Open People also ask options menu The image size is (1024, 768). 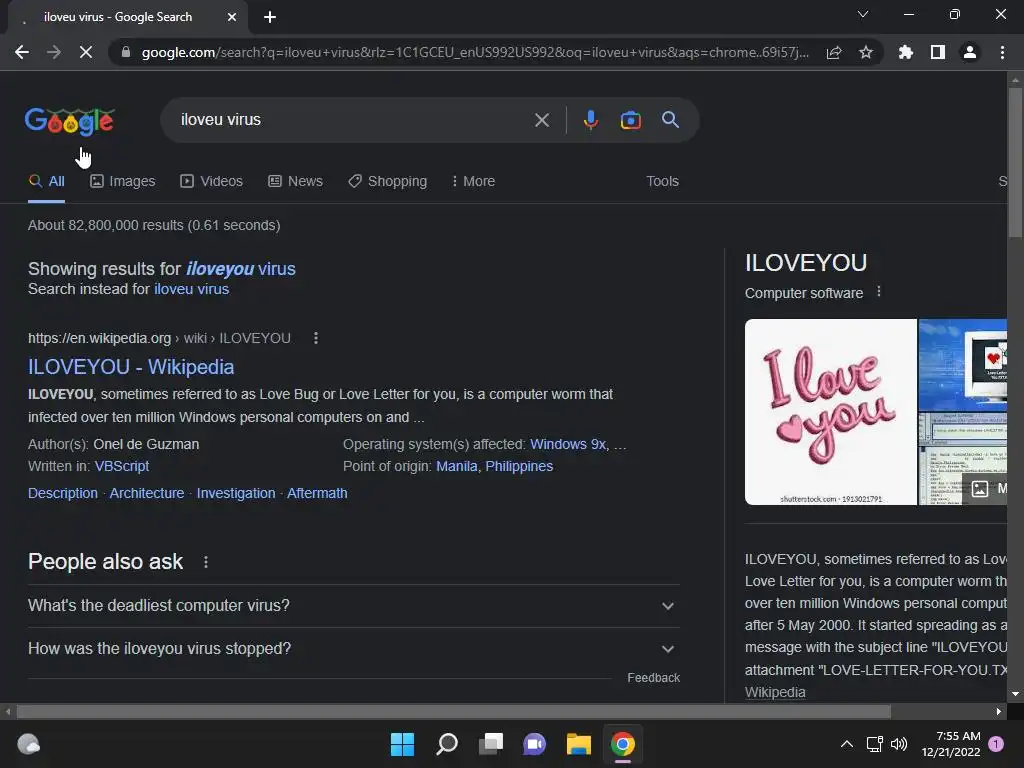click(x=206, y=562)
